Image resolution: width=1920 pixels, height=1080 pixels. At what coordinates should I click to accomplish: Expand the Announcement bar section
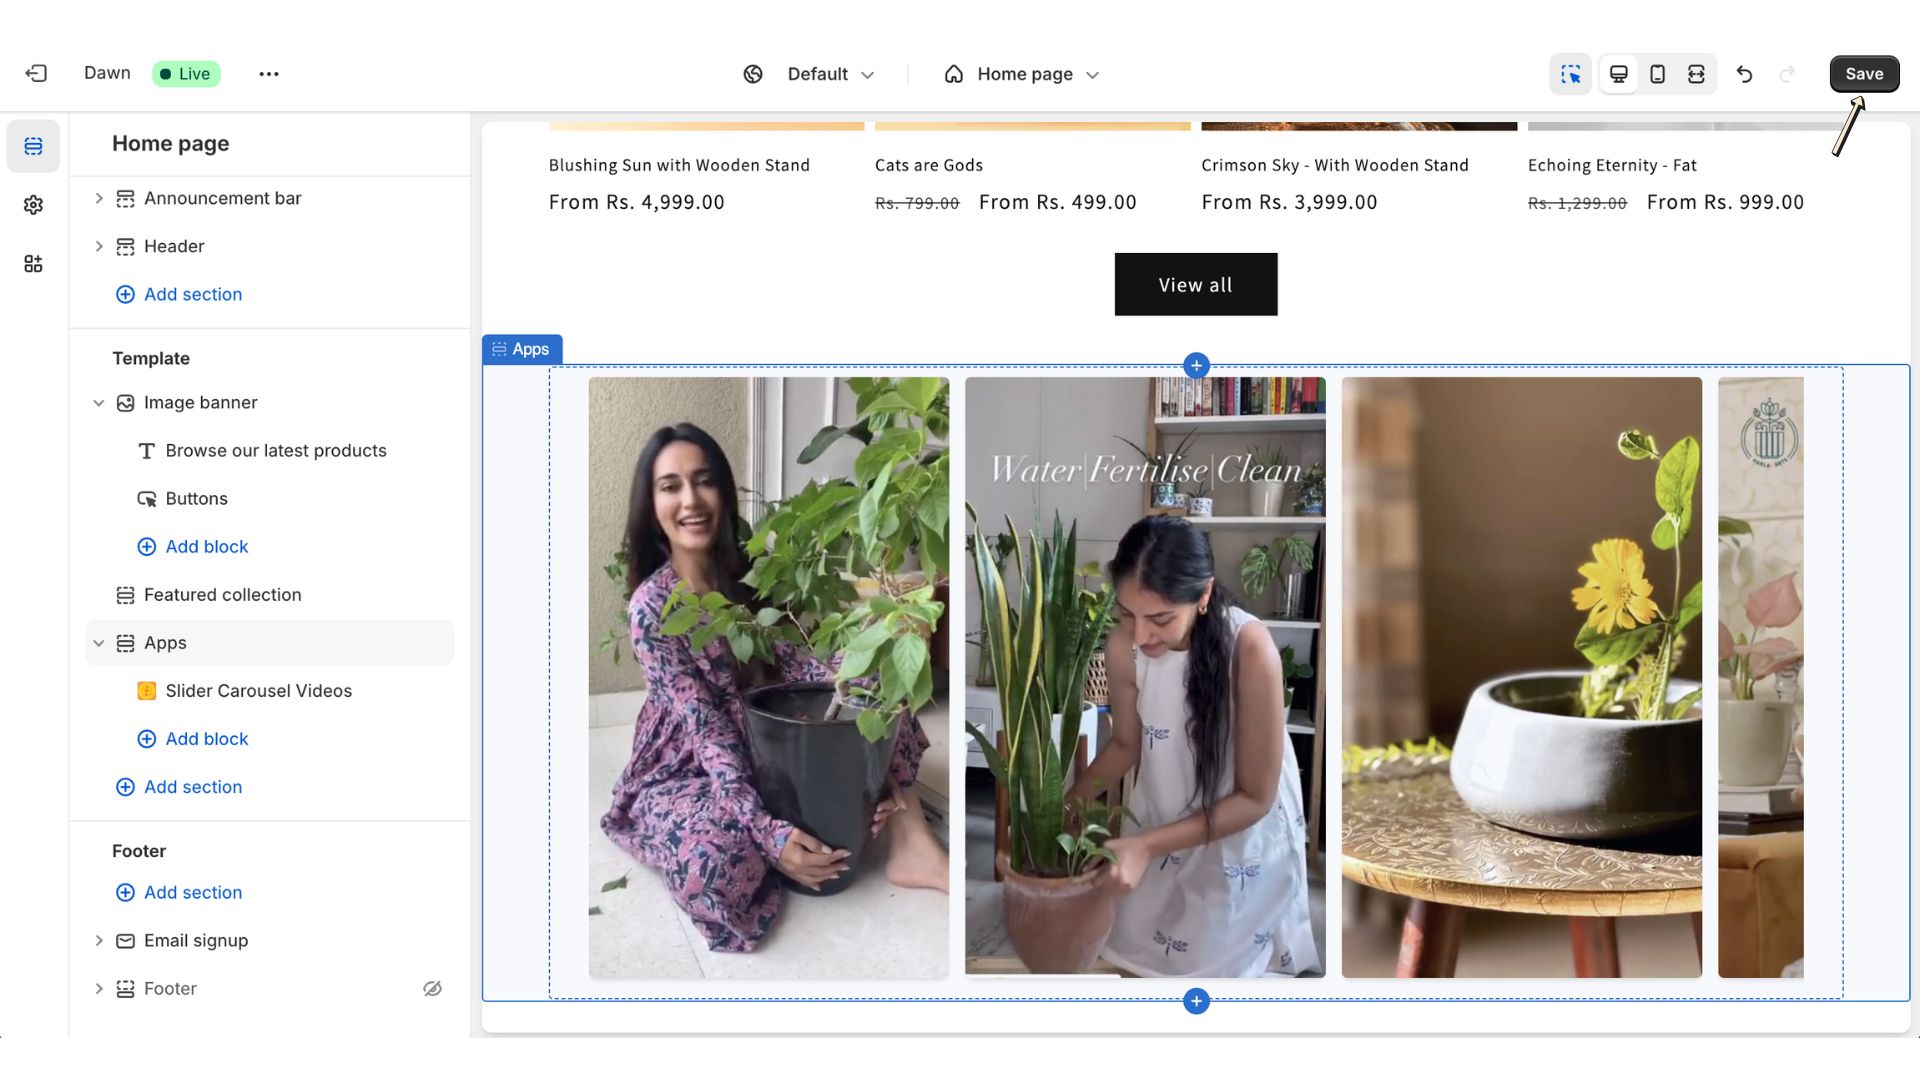[98, 198]
